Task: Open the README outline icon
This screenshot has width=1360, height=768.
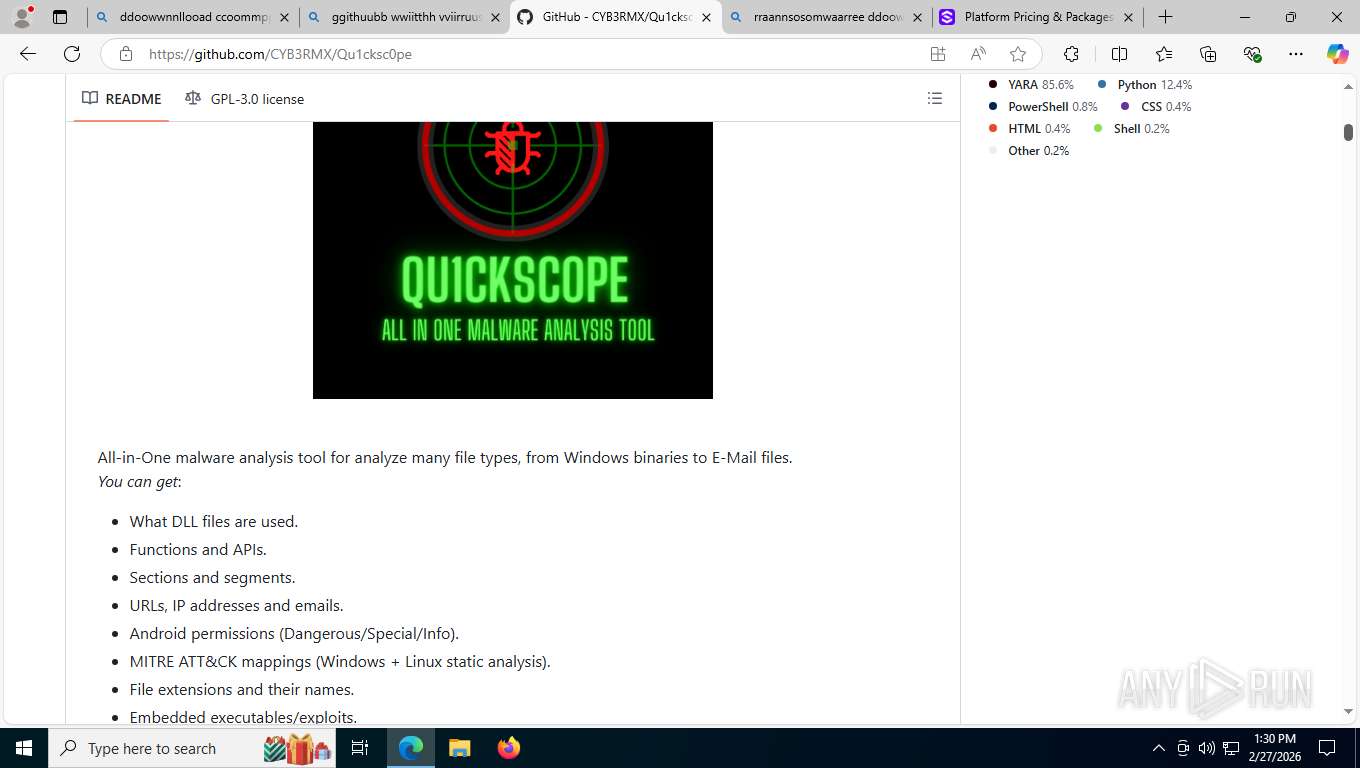Action: click(x=935, y=98)
